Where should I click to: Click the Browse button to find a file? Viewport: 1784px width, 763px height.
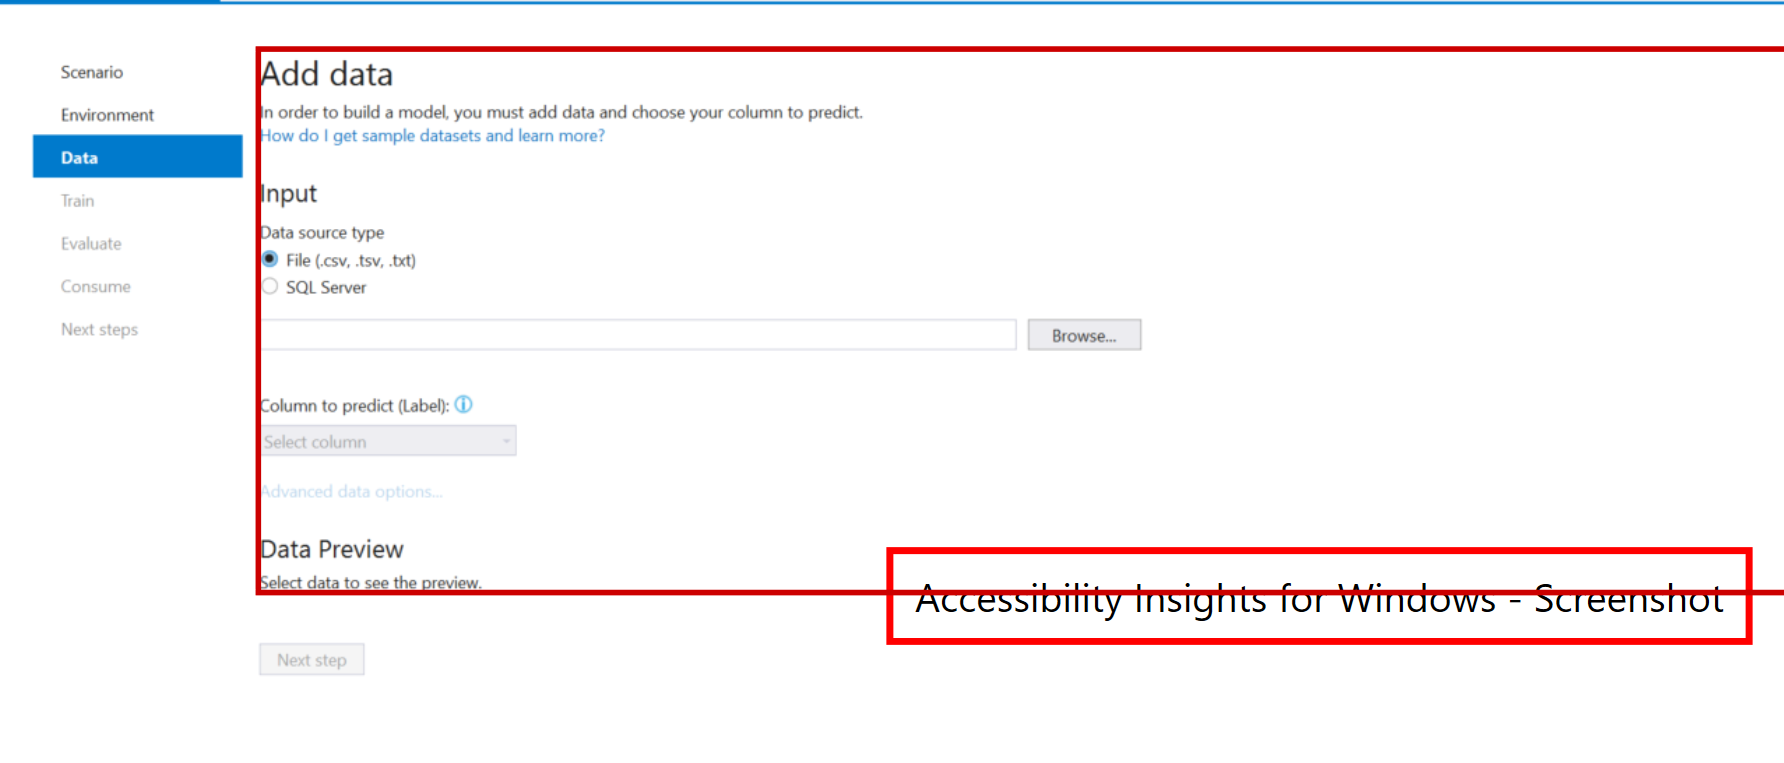[x=1083, y=334]
